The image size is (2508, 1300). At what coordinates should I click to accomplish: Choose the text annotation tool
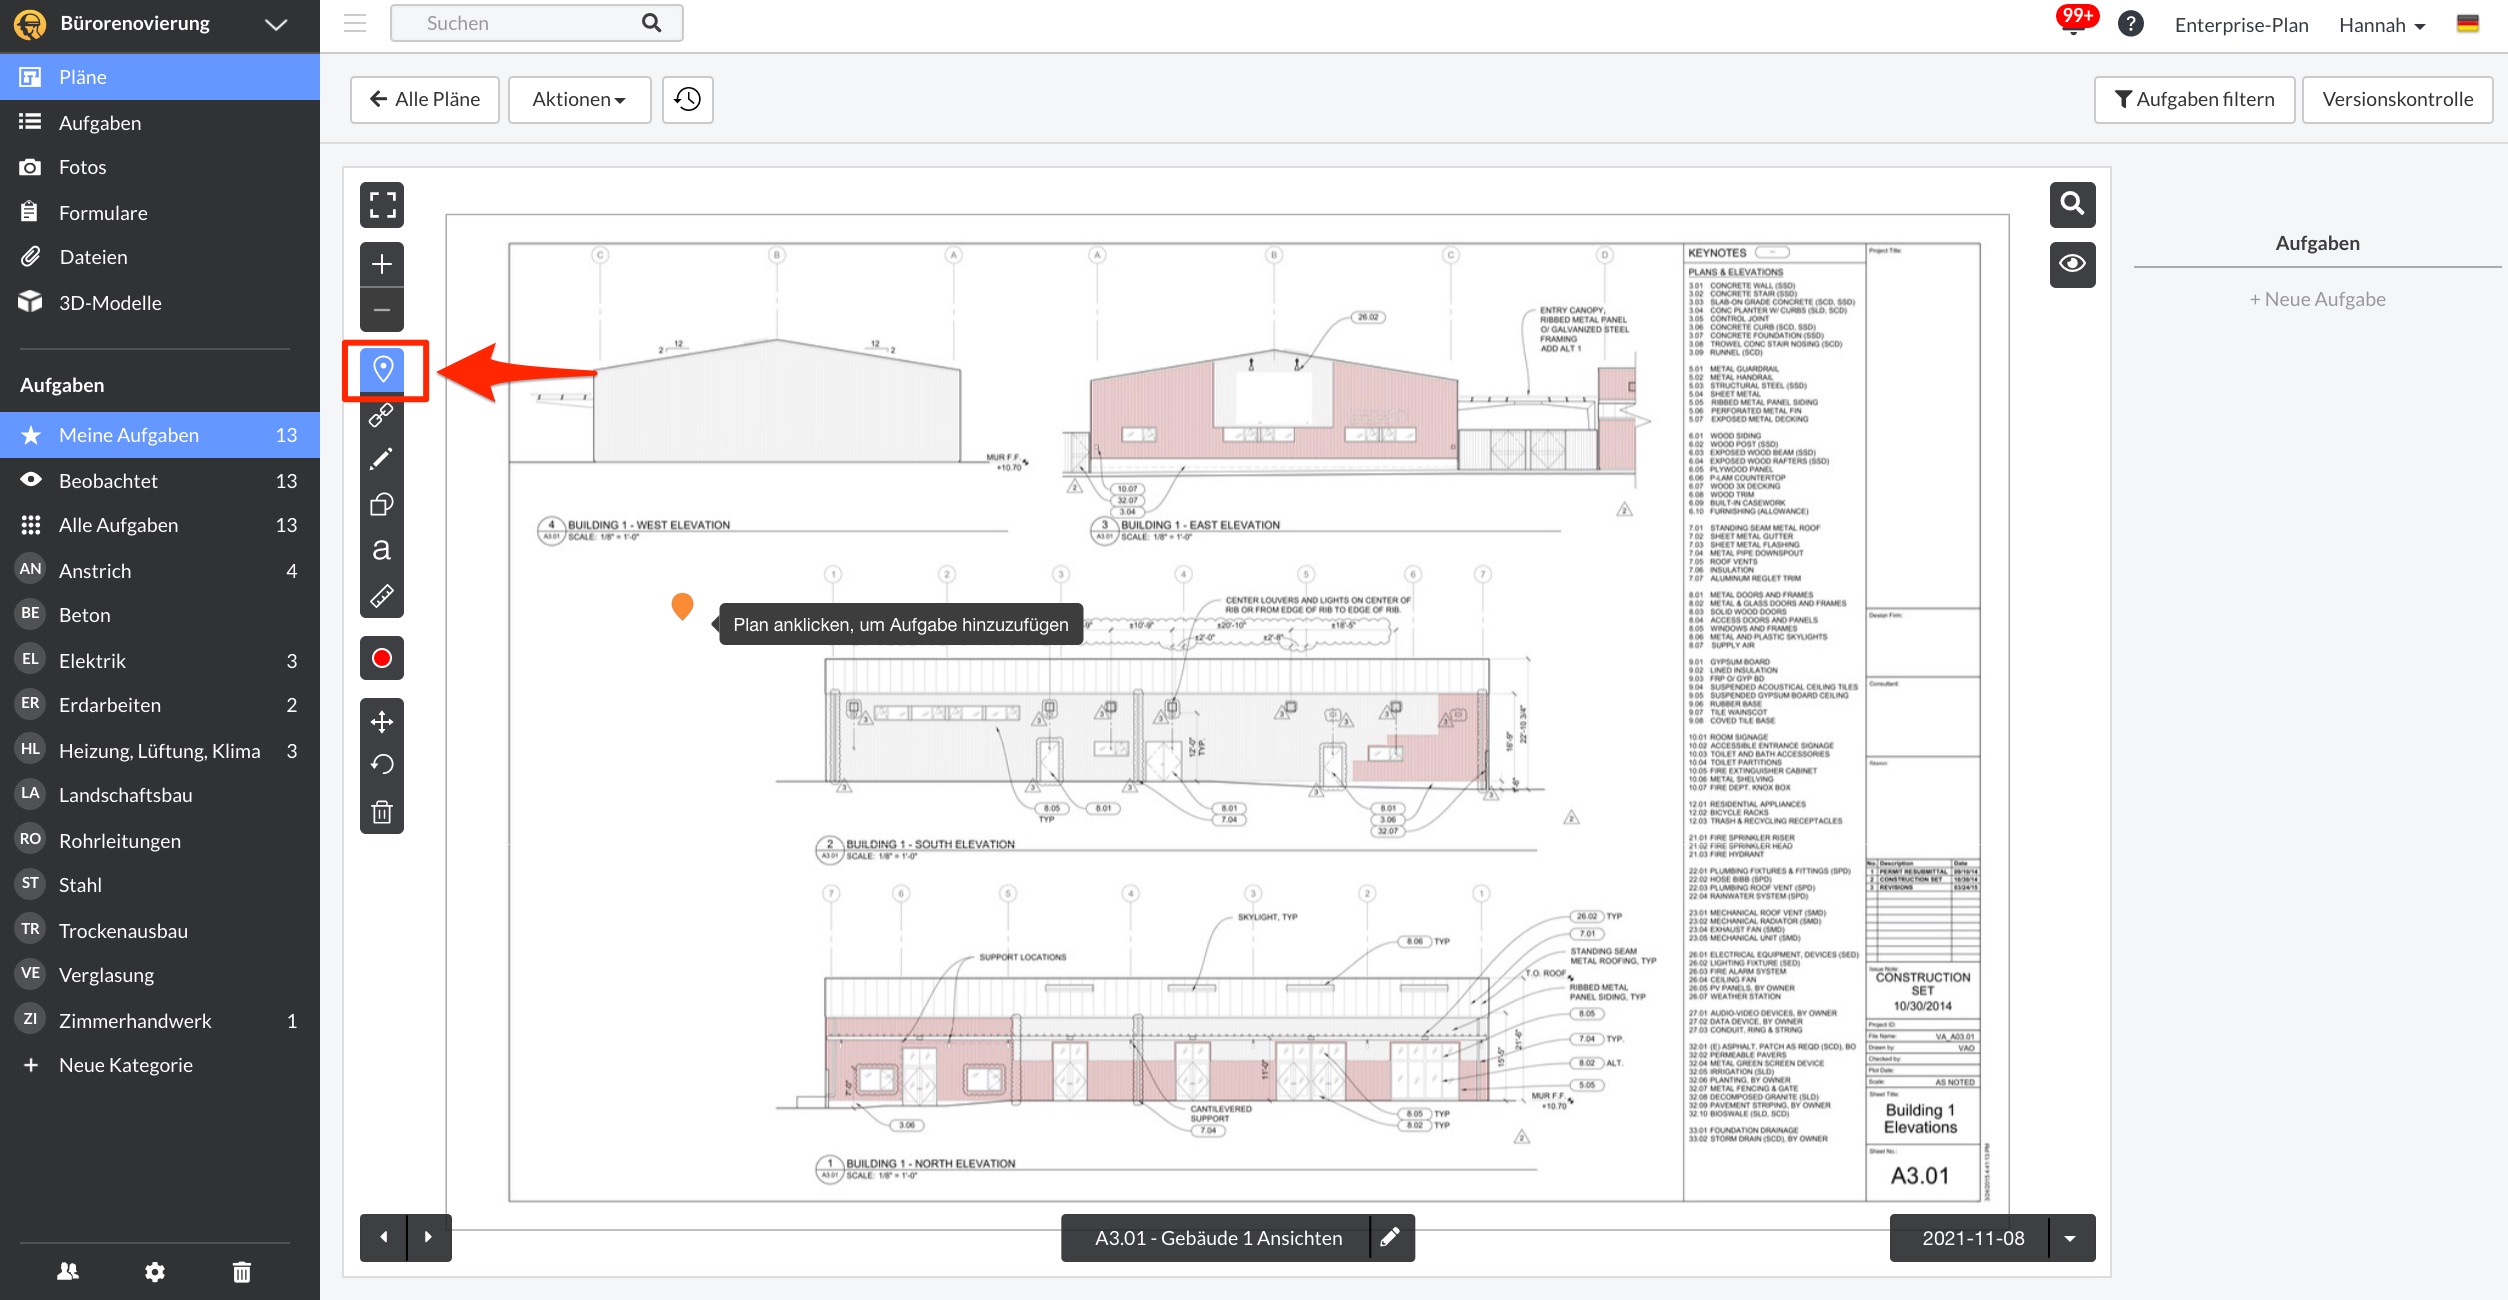382,550
